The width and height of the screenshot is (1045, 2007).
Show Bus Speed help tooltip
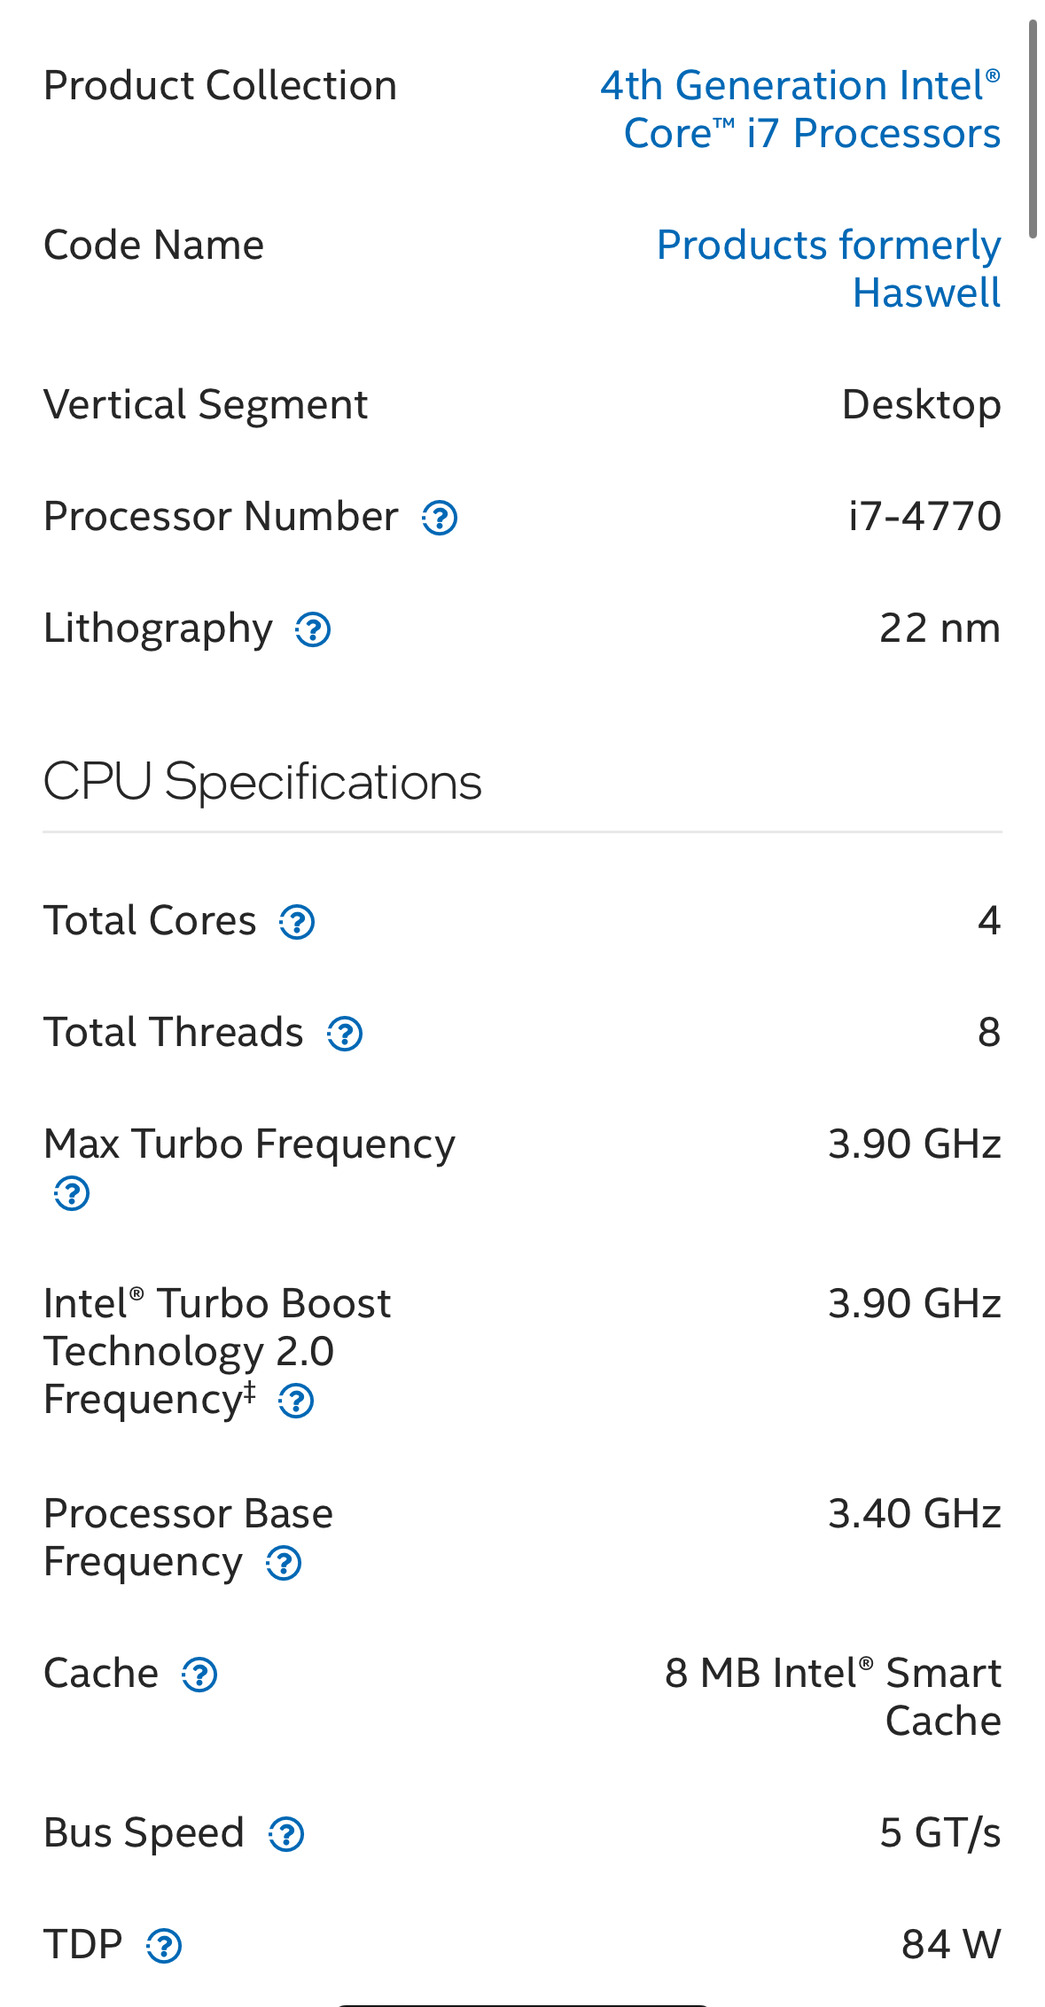point(286,1834)
